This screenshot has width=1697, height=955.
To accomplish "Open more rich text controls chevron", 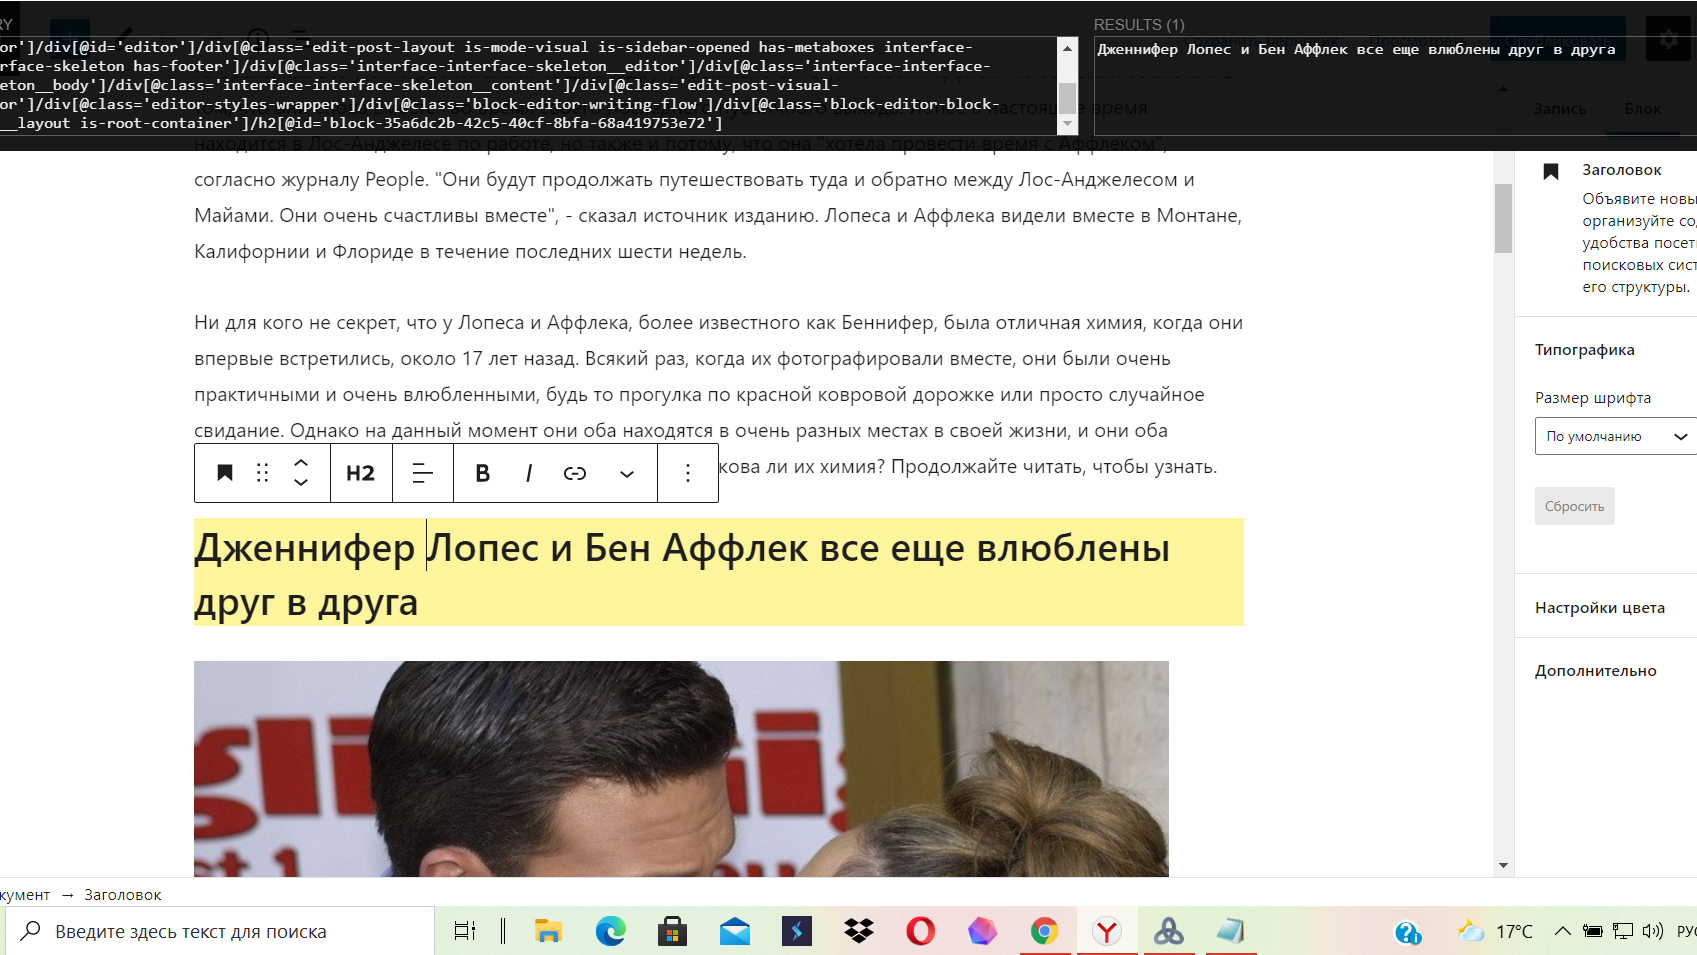I will point(627,474).
